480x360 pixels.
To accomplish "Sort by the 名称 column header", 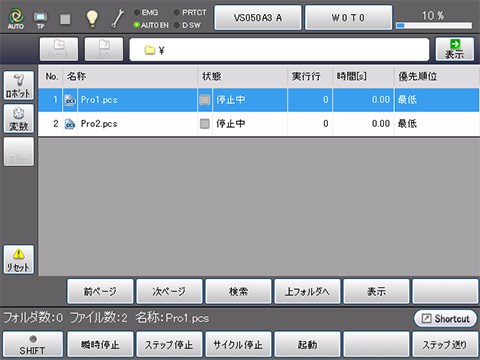I will point(130,76).
